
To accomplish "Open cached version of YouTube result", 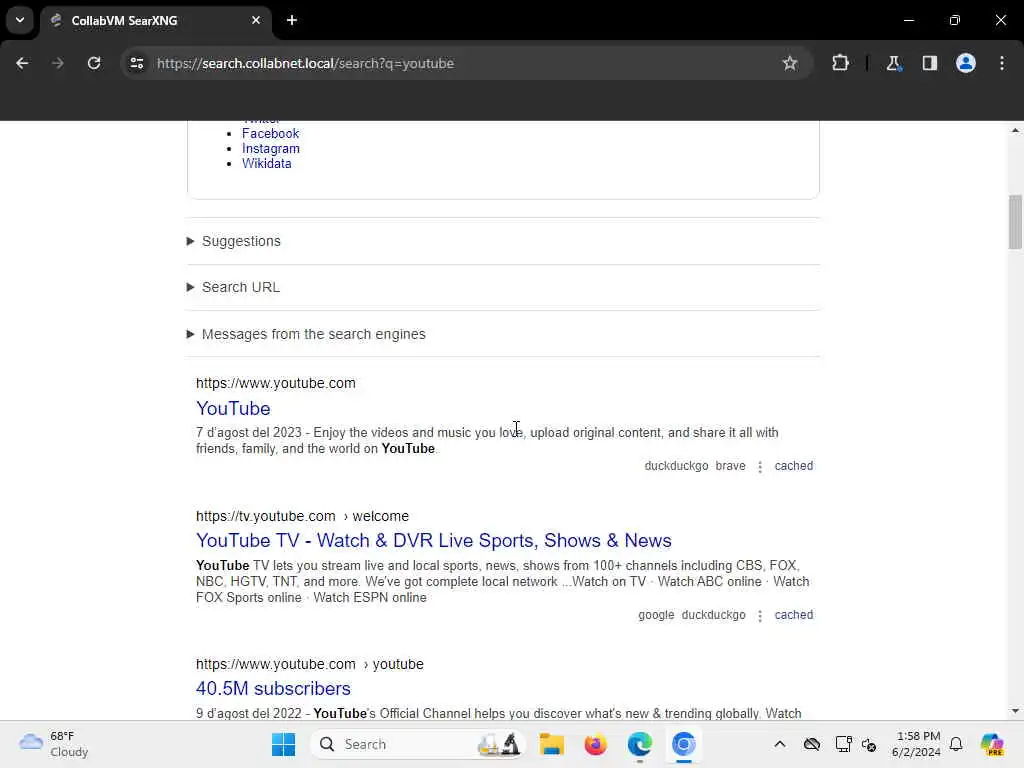I will point(793,466).
